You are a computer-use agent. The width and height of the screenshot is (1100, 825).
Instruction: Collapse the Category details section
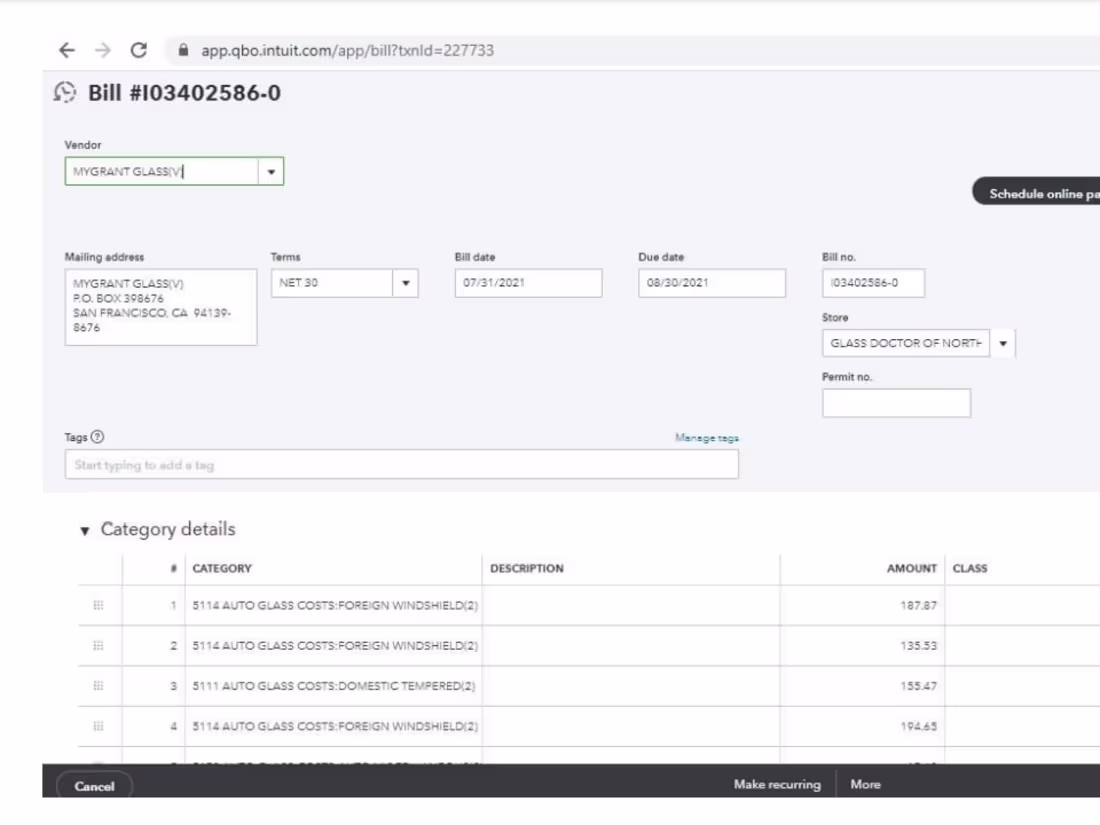pos(85,530)
